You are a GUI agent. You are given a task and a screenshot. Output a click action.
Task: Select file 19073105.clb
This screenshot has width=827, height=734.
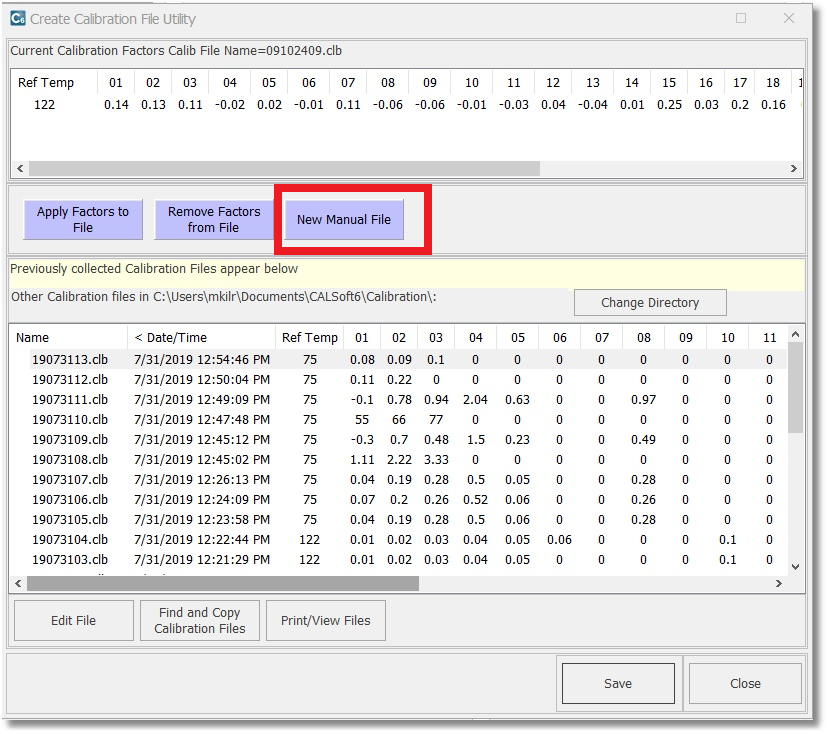point(70,520)
